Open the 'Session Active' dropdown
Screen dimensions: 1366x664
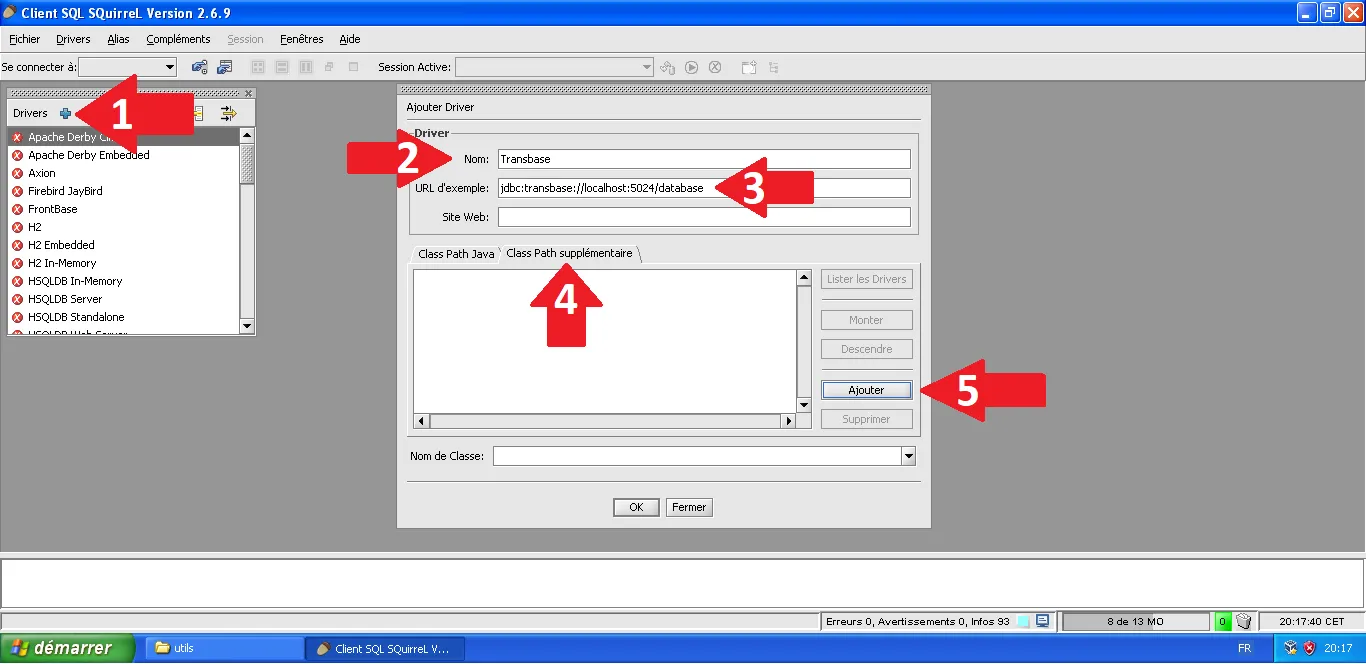pos(646,67)
